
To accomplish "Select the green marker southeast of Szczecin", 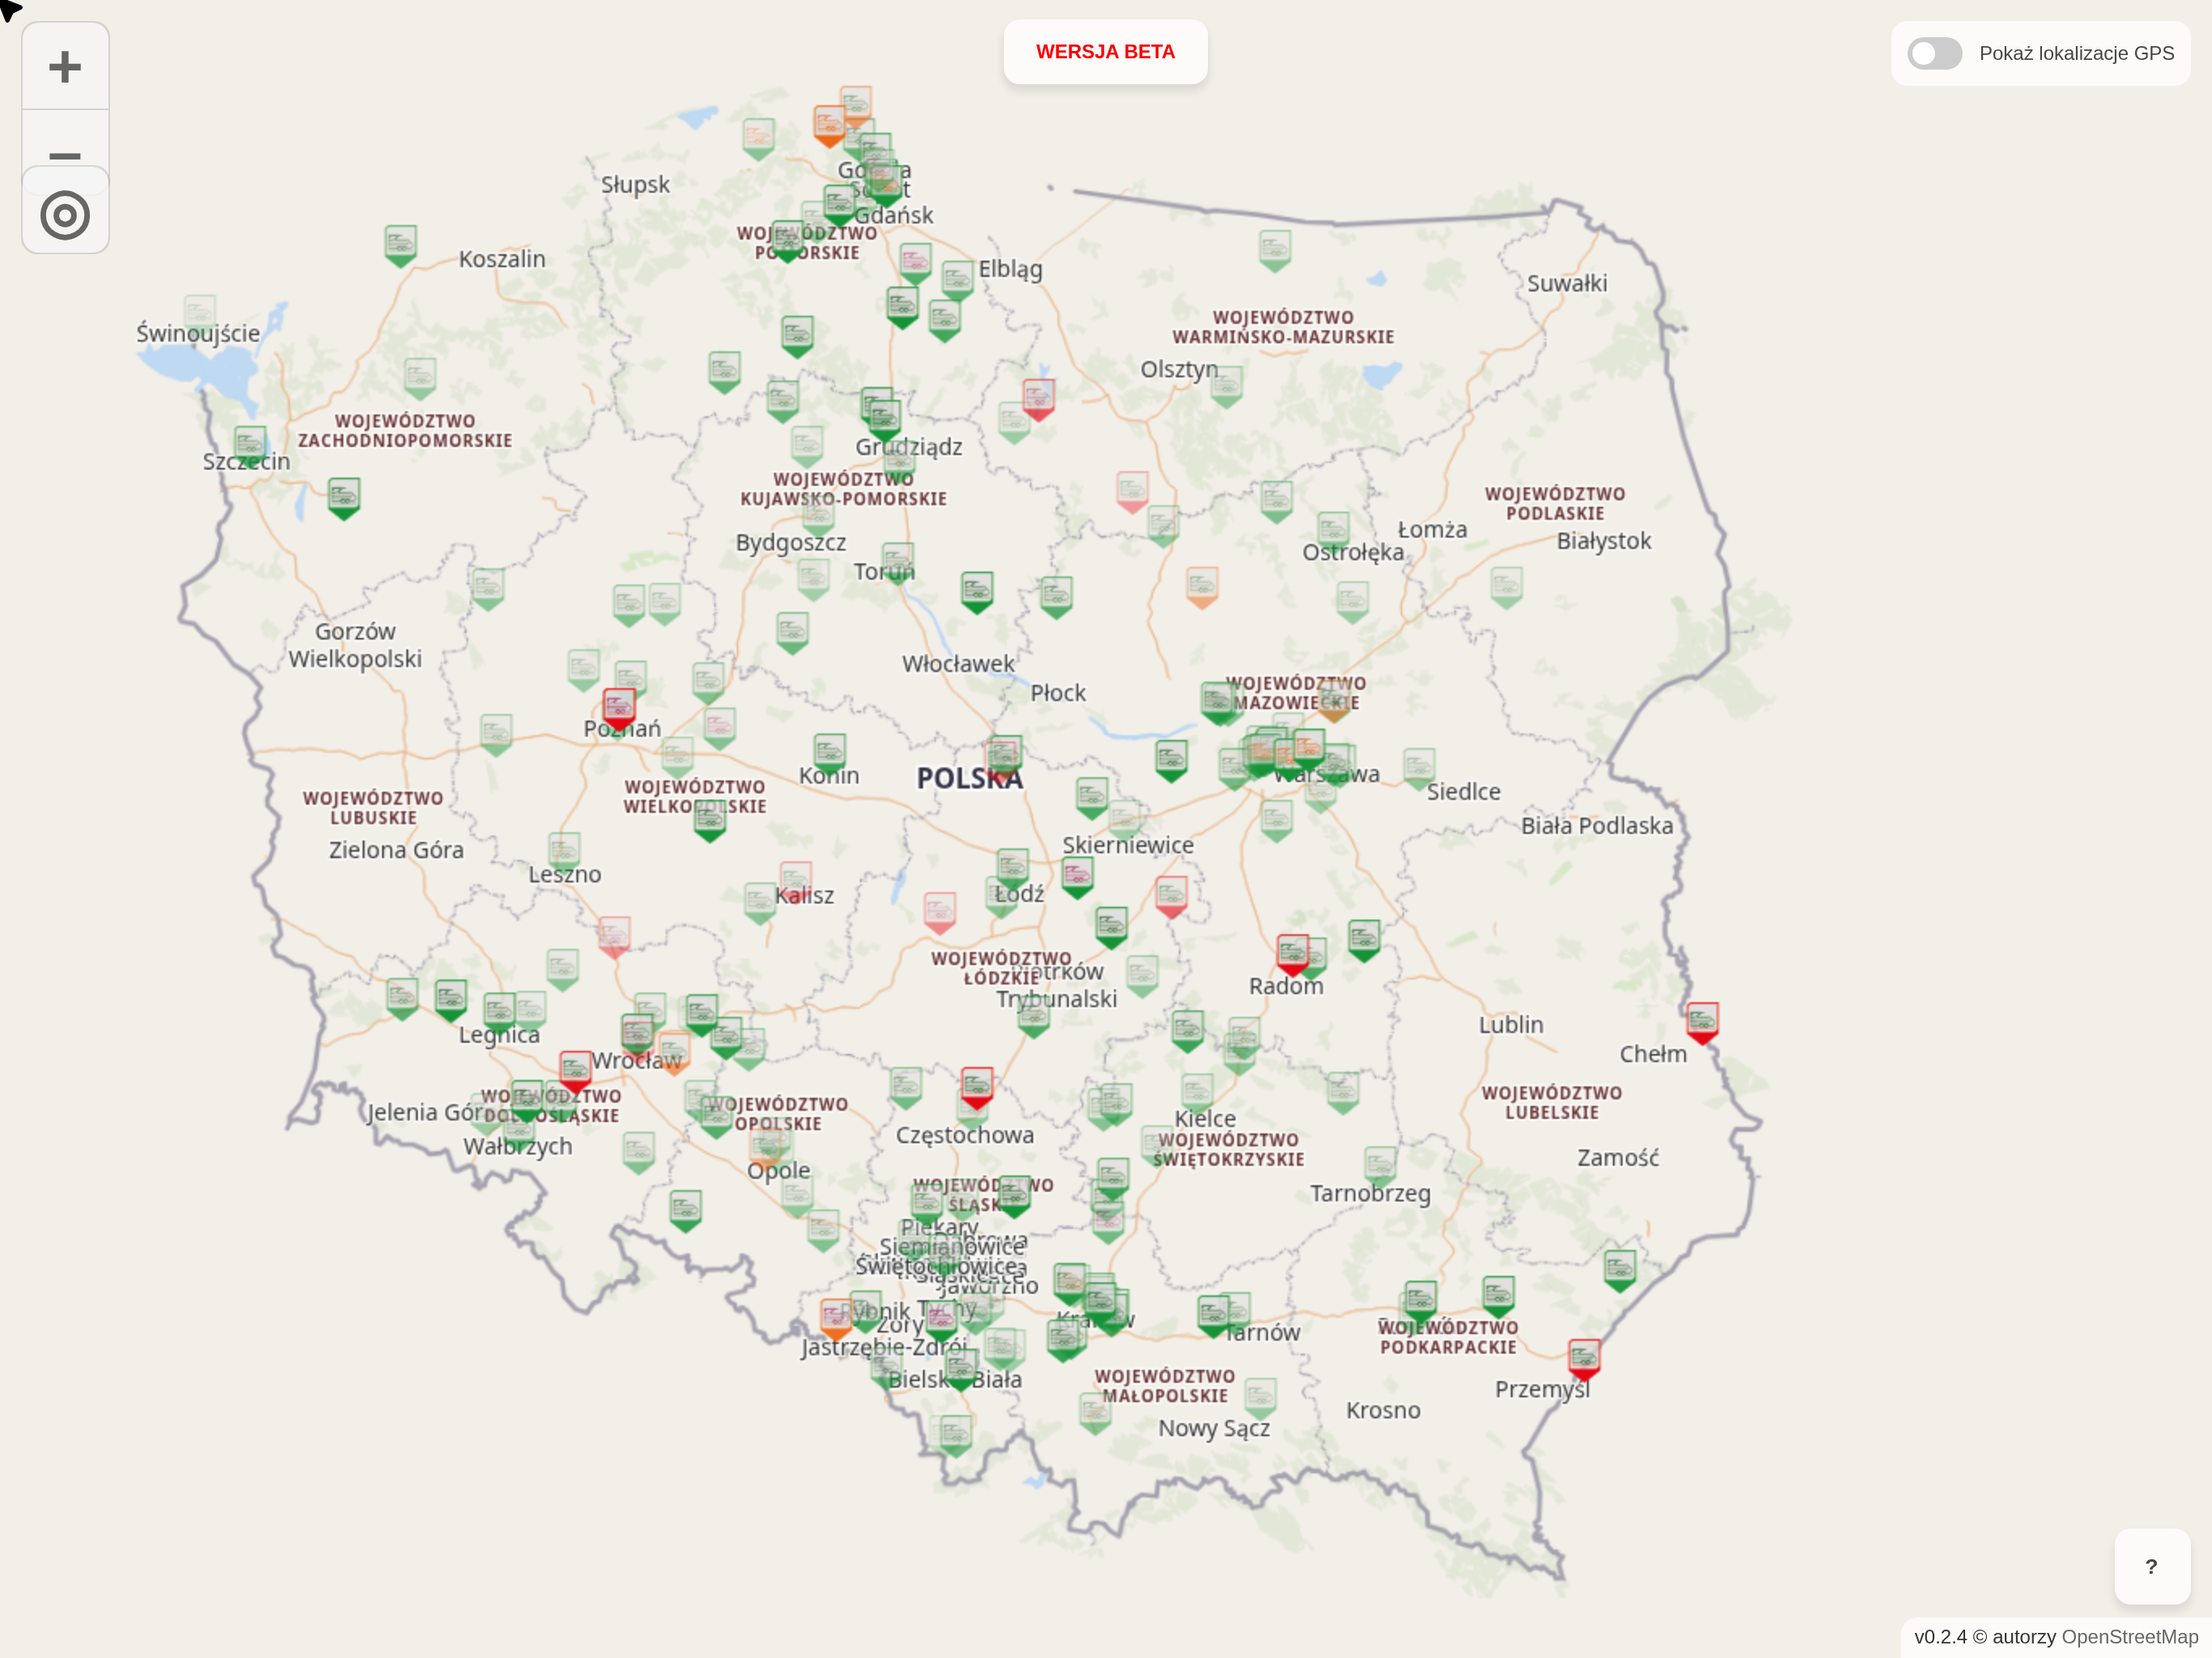I will (343, 496).
